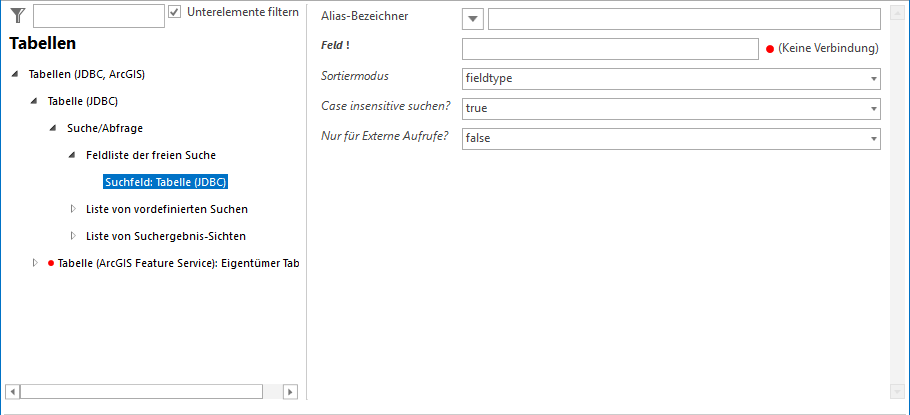Collapse the Suche/Abfrage node
Screen dimensions: 910x415
click(x=54, y=128)
